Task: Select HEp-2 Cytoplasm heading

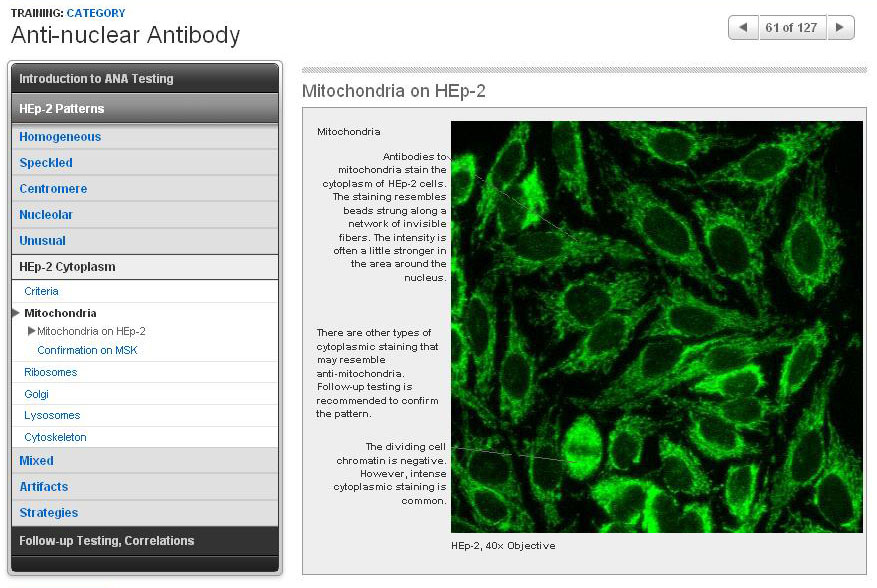Action: (67, 267)
